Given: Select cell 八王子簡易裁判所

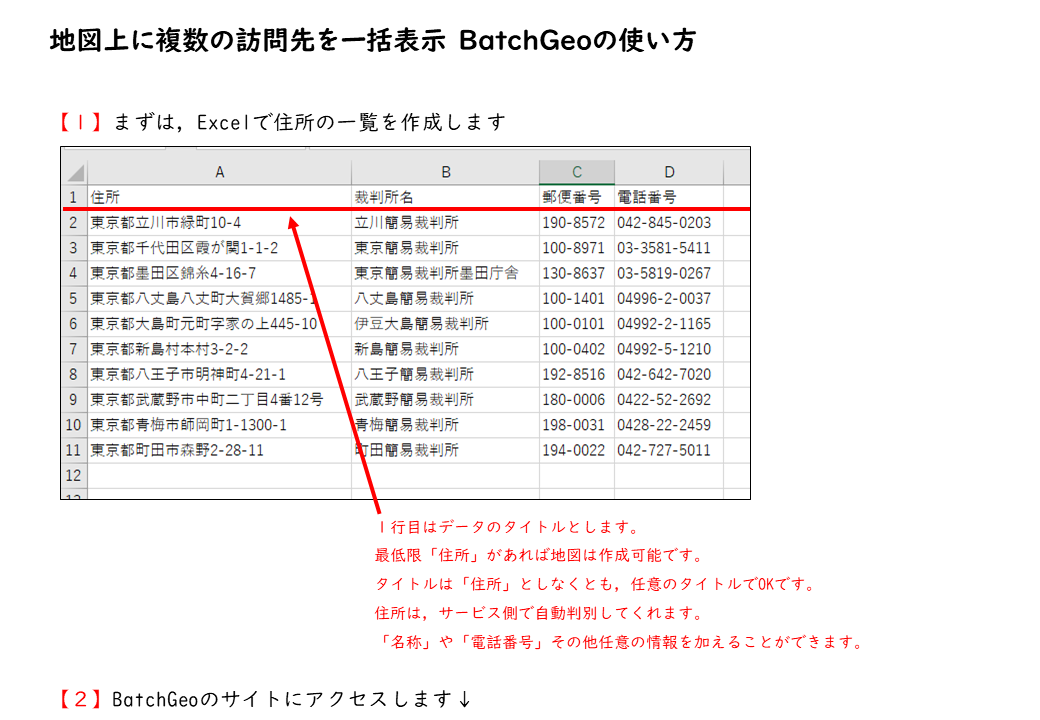Looking at the screenshot, I should point(446,375).
